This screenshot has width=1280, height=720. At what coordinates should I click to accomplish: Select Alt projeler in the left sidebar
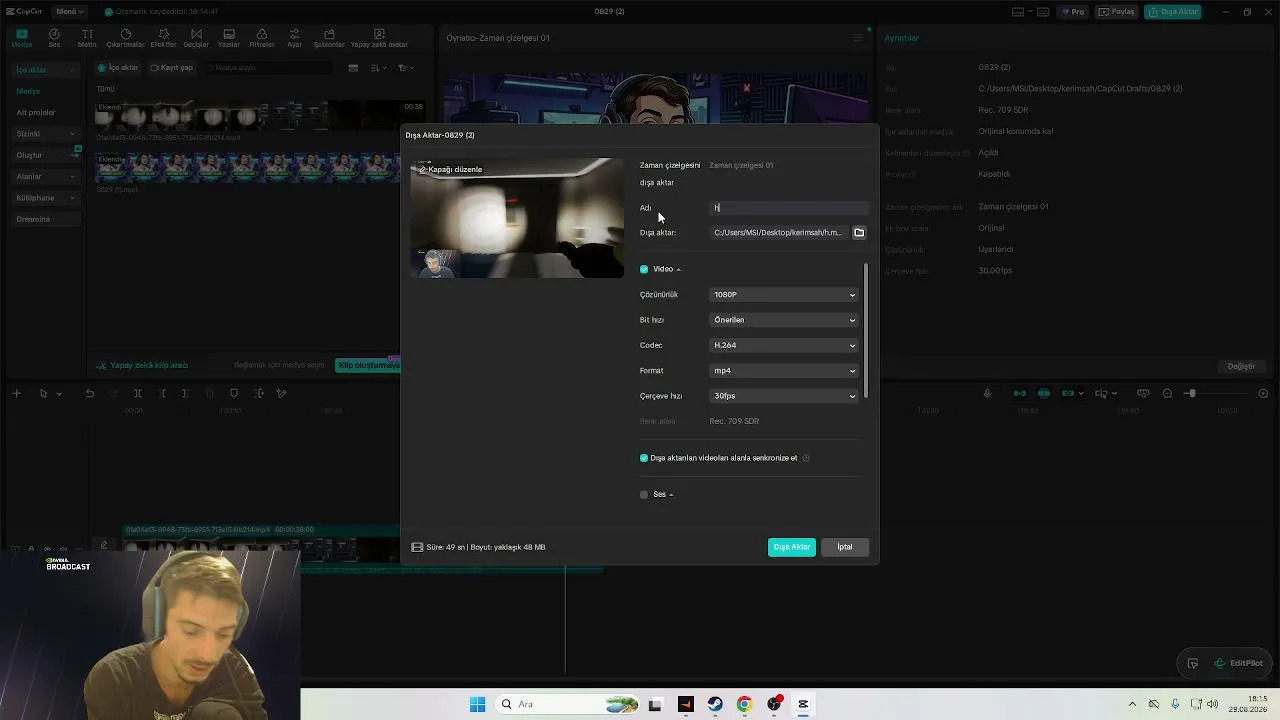point(36,113)
